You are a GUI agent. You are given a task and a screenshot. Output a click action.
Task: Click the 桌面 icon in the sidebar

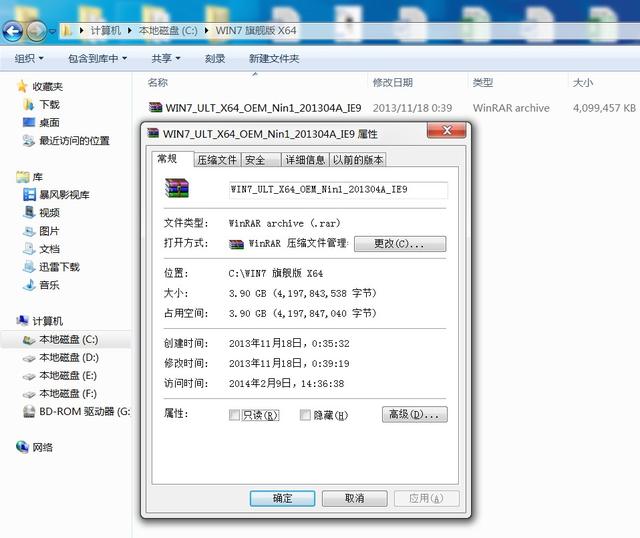pyautogui.click(x=29, y=122)
